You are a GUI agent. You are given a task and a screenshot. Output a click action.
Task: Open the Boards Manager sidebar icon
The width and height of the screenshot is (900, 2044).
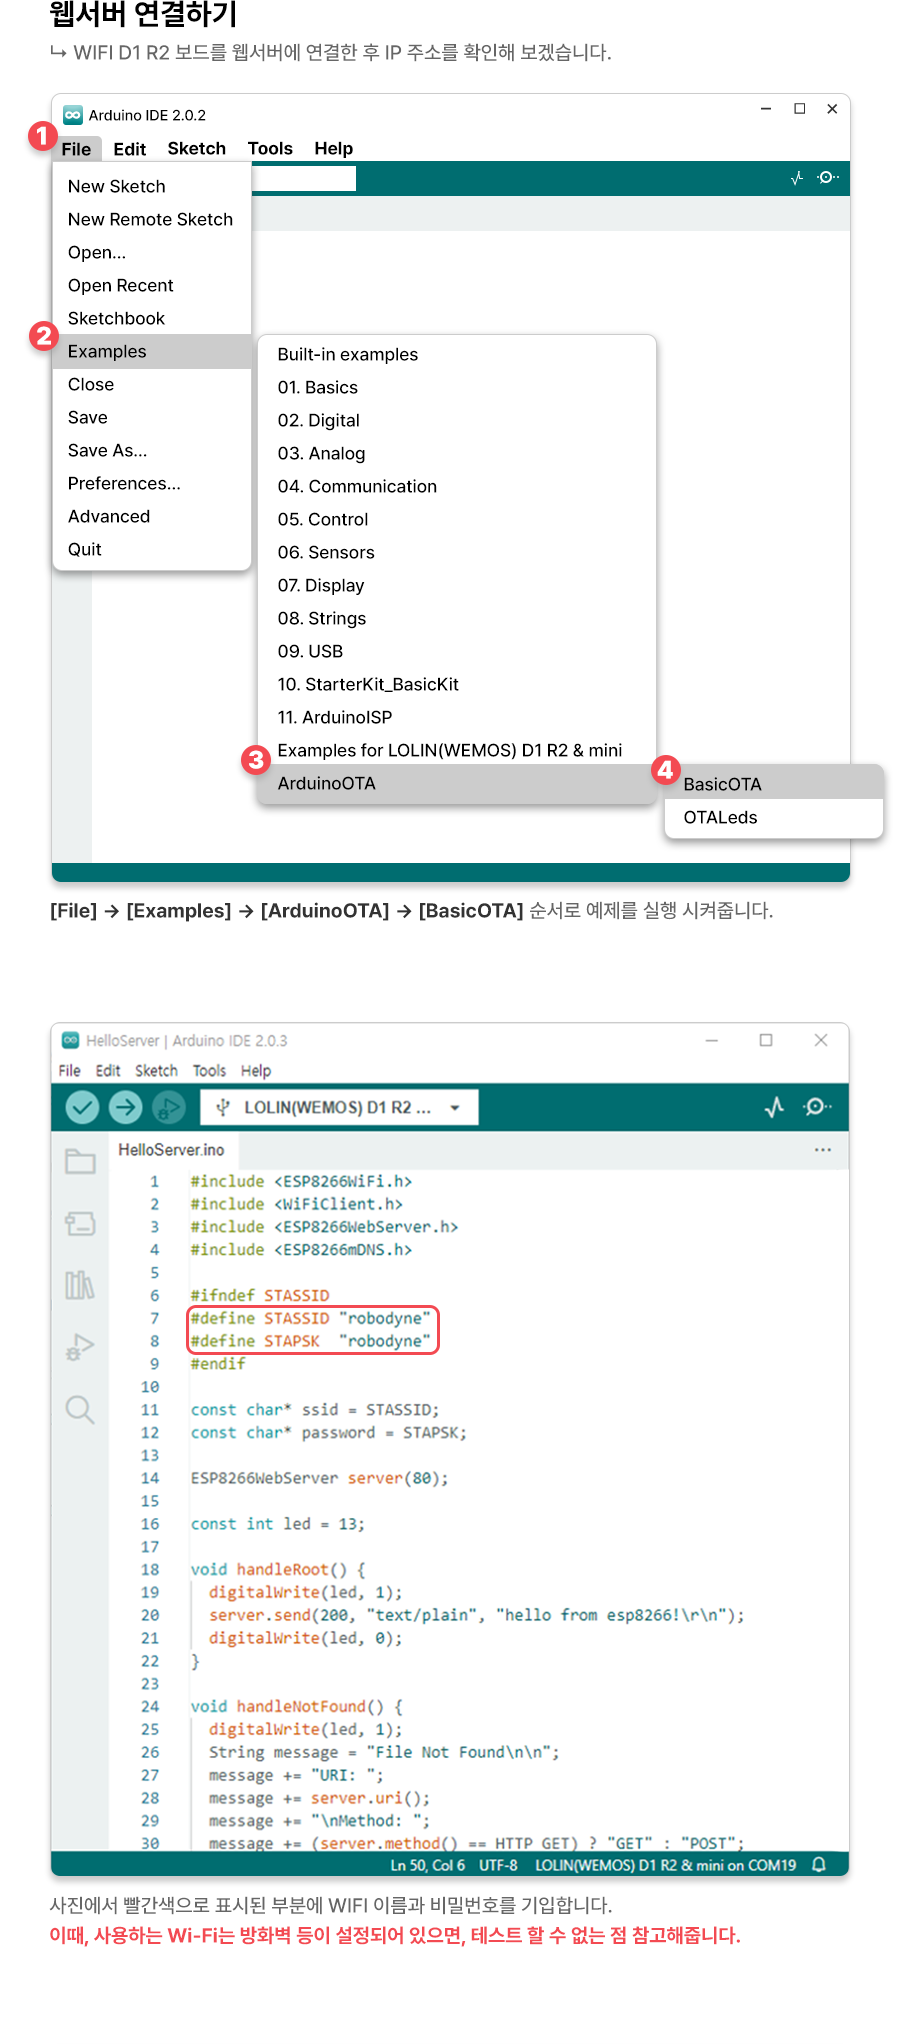click(80, 1223)
